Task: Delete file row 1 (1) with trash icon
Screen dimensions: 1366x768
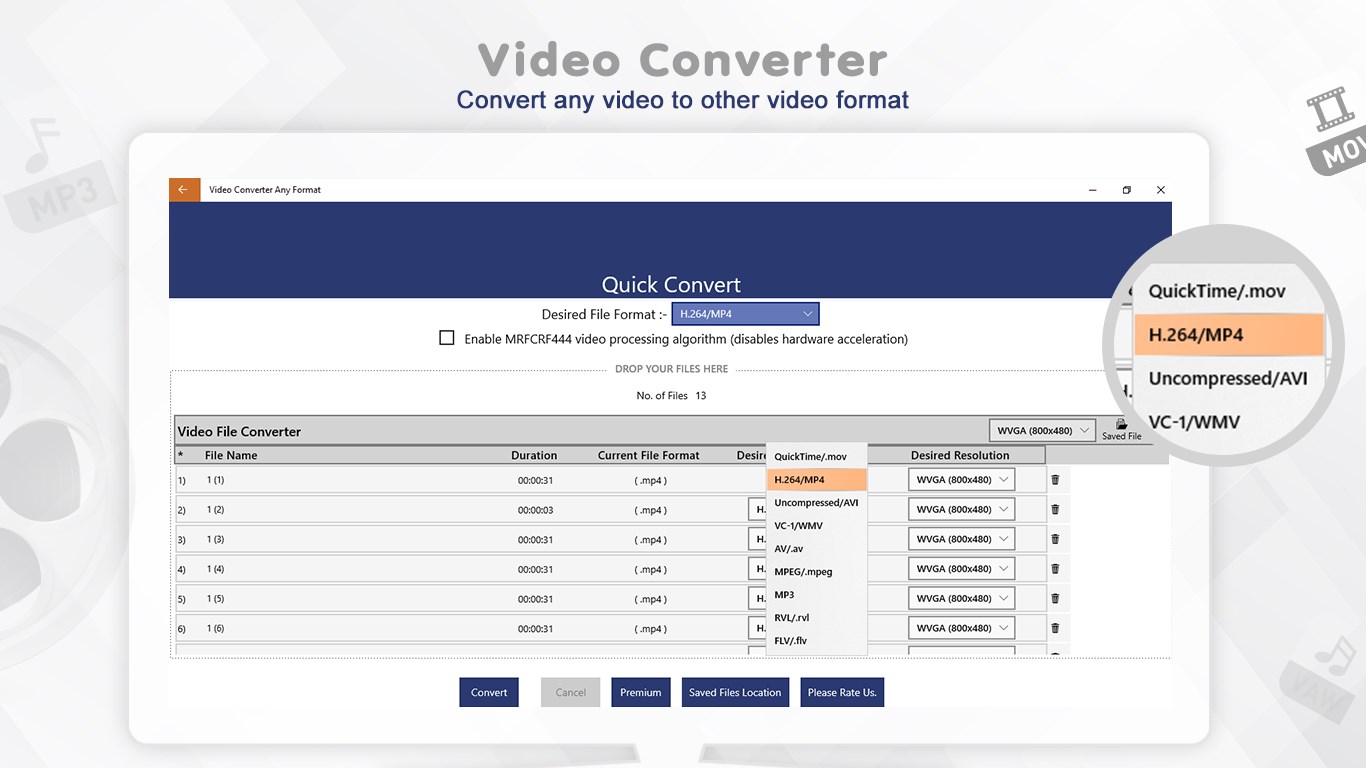Action: pos(1055,480)
